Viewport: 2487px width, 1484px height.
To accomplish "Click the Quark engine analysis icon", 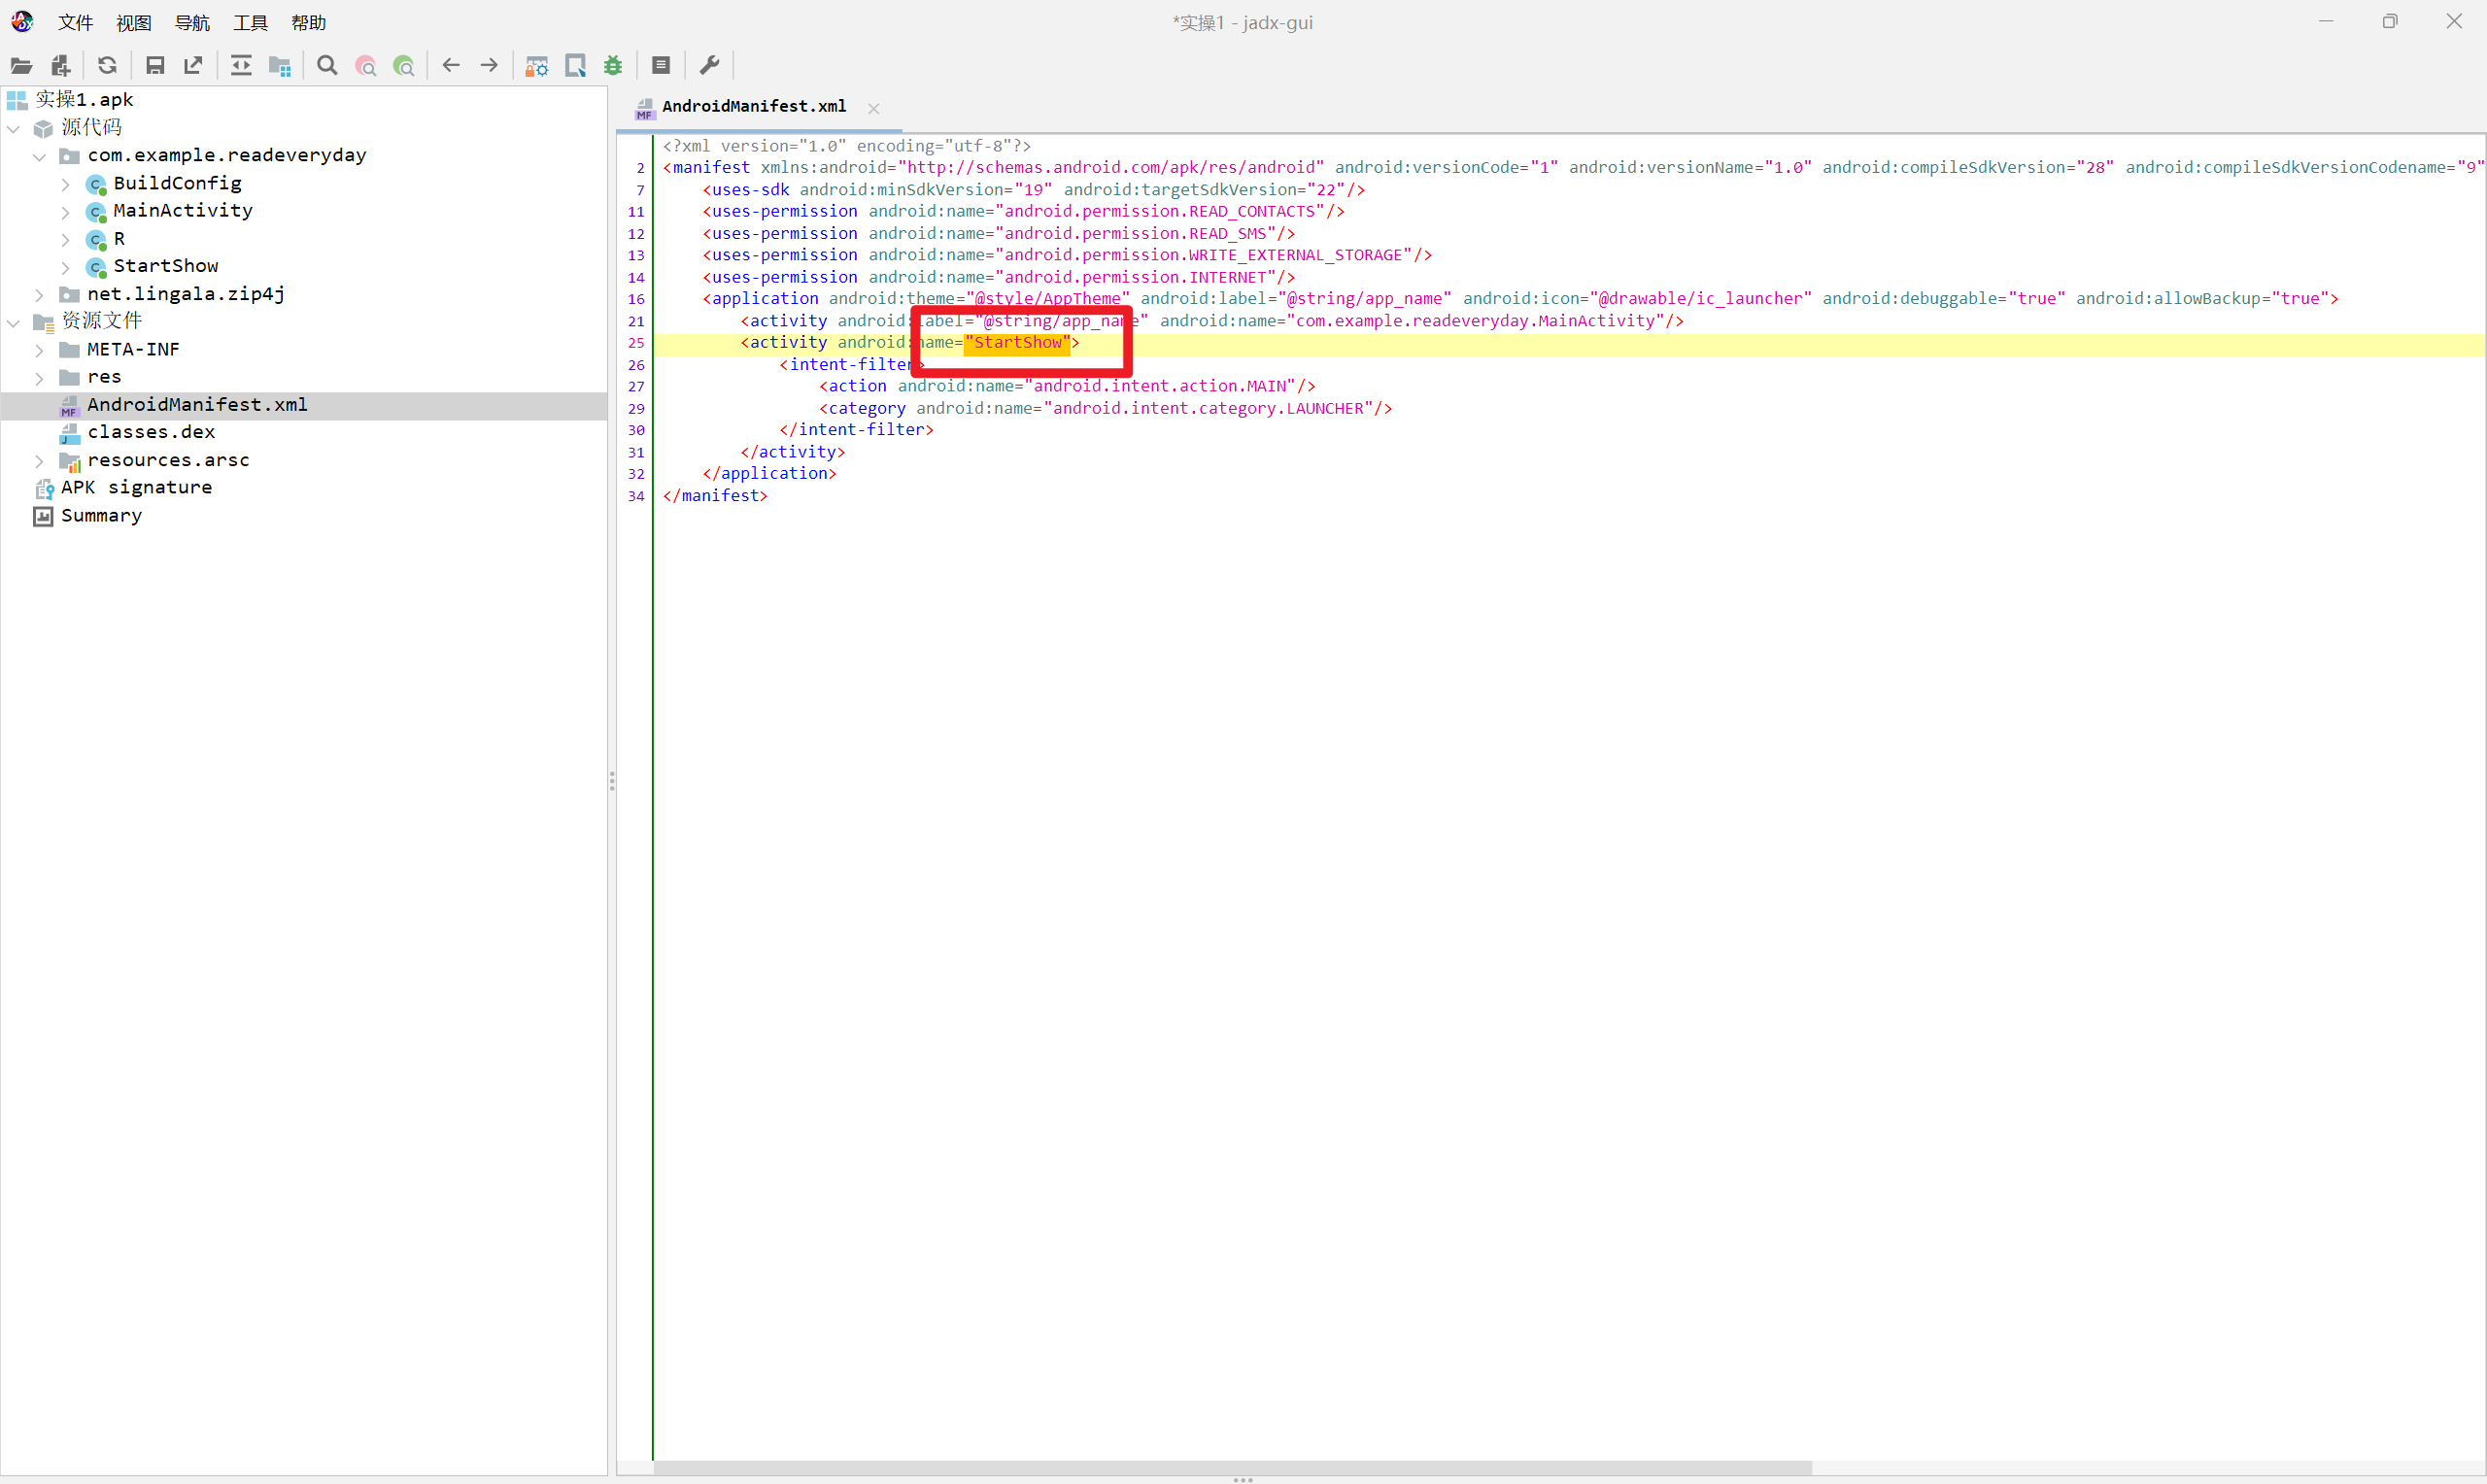I will pyautogui.click(x=576, y=66).
